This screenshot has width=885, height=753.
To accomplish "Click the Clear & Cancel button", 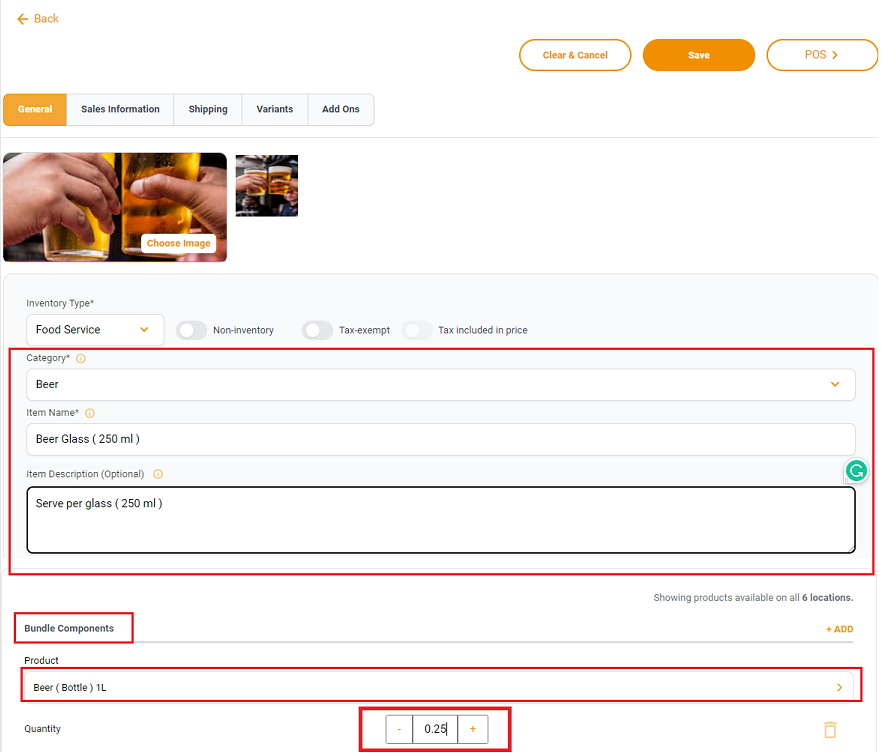I will 575,55.
